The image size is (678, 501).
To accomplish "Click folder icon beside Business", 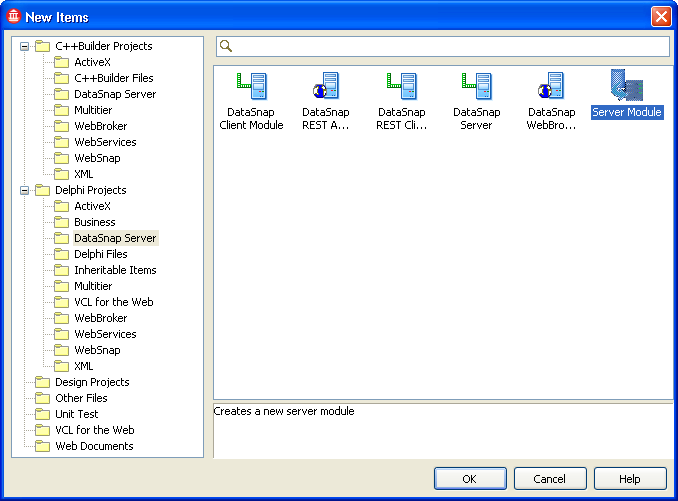I will point(61,222).
